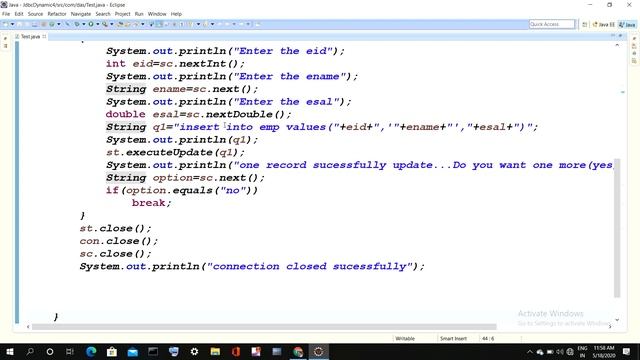640x360 pixels.
Task: Open the Refactor menu
Action: click(57, 14)
